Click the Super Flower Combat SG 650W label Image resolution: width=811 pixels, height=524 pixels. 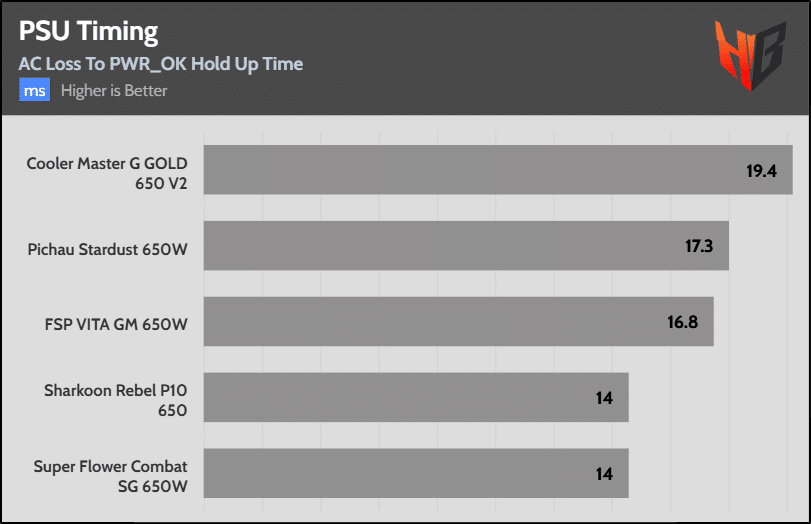click(111, 476)
